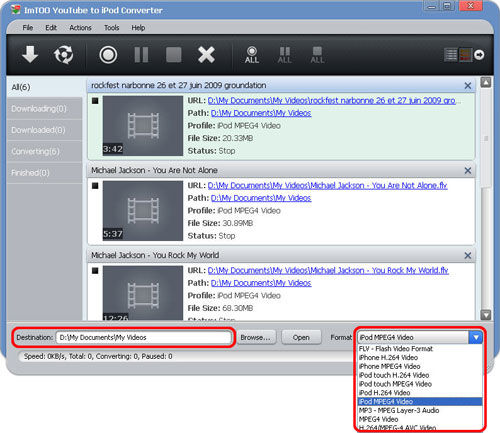Open the File menu
Image resolution: width=500 pixels, height=433 pixels.
point(28,28)
